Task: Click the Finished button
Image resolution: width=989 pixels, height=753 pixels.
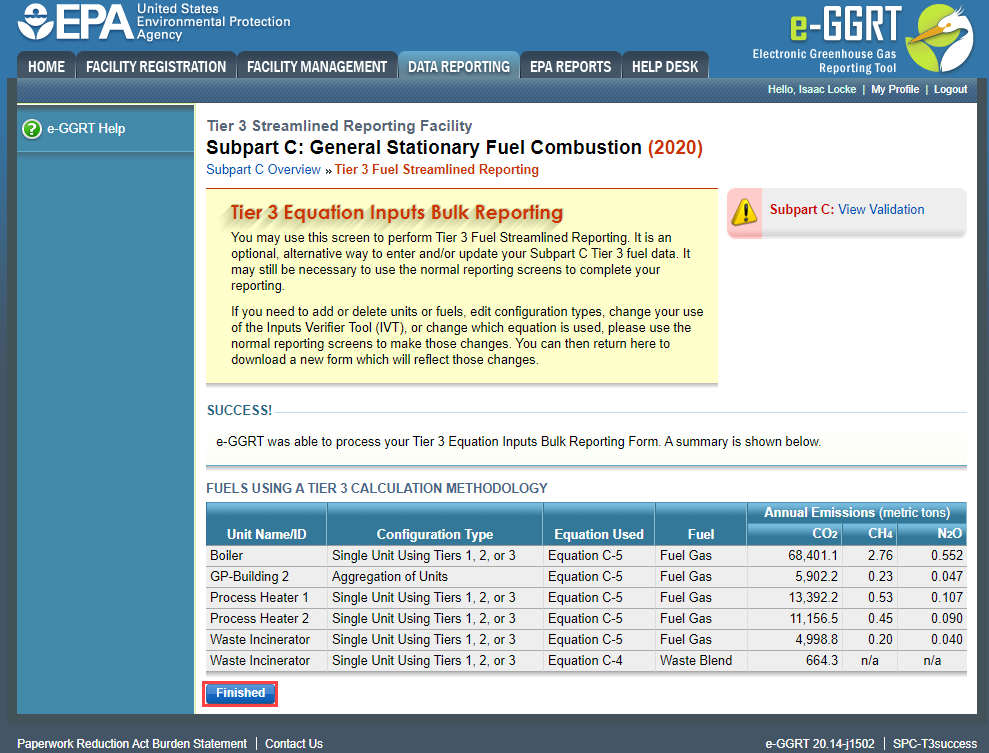Action: (240, 693)
